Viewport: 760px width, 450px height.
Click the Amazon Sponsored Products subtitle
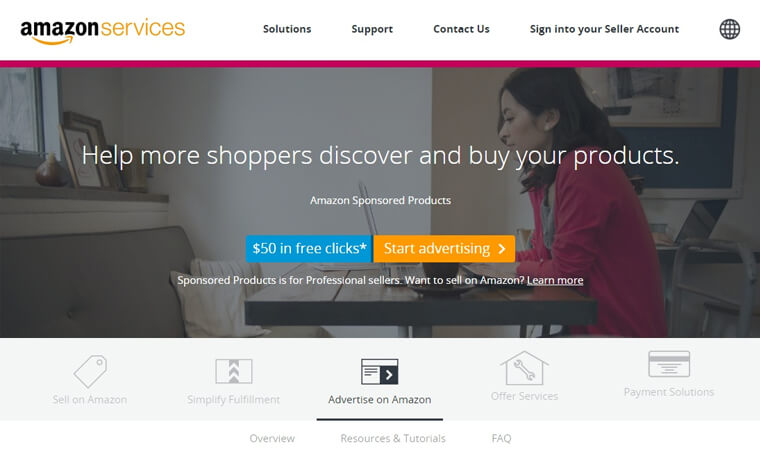click(380, 200)
